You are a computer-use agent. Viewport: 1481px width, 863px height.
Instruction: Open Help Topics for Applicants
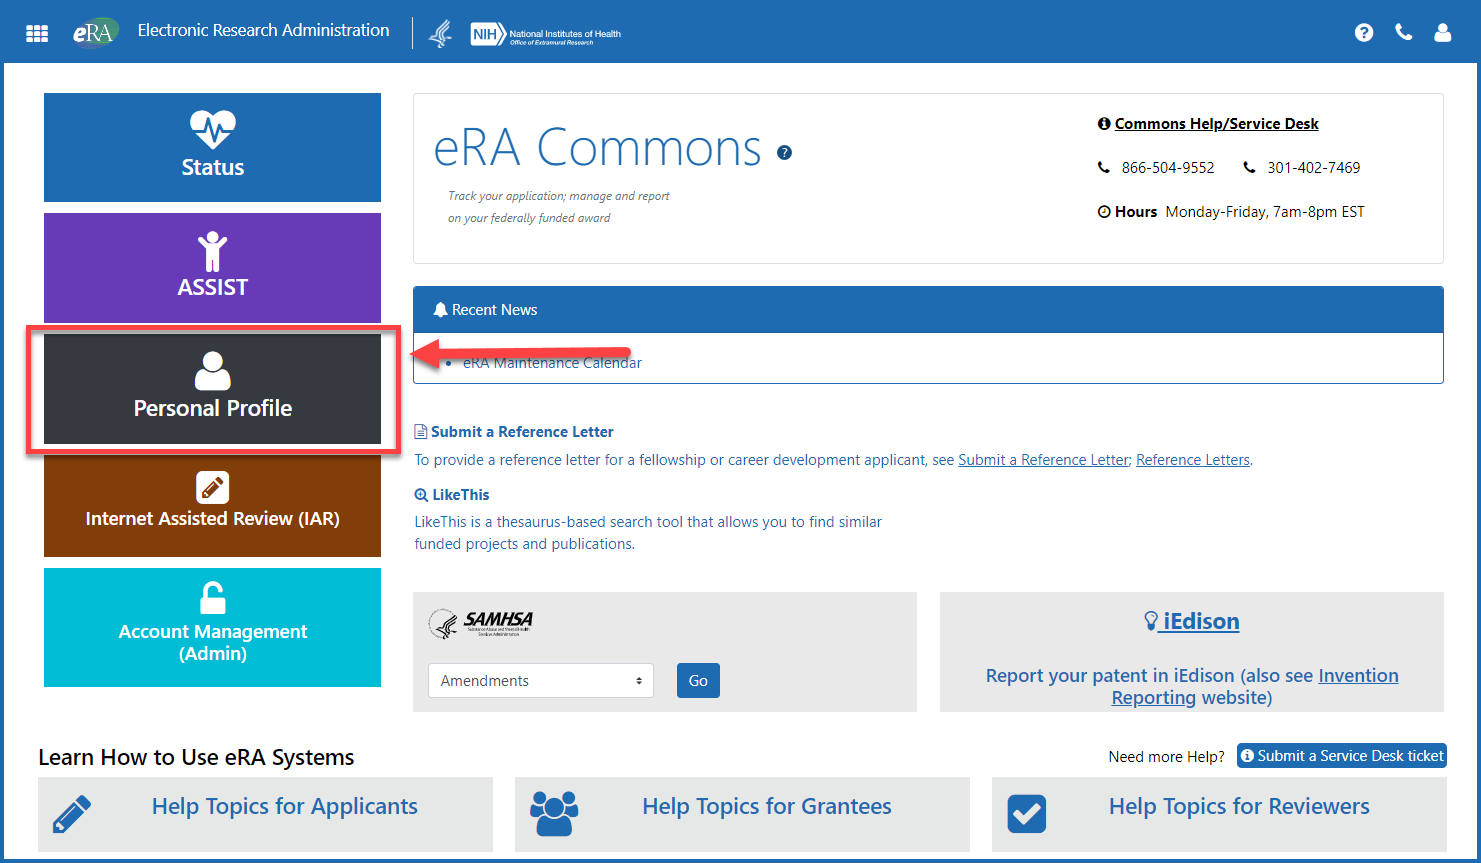click(285, 807)
